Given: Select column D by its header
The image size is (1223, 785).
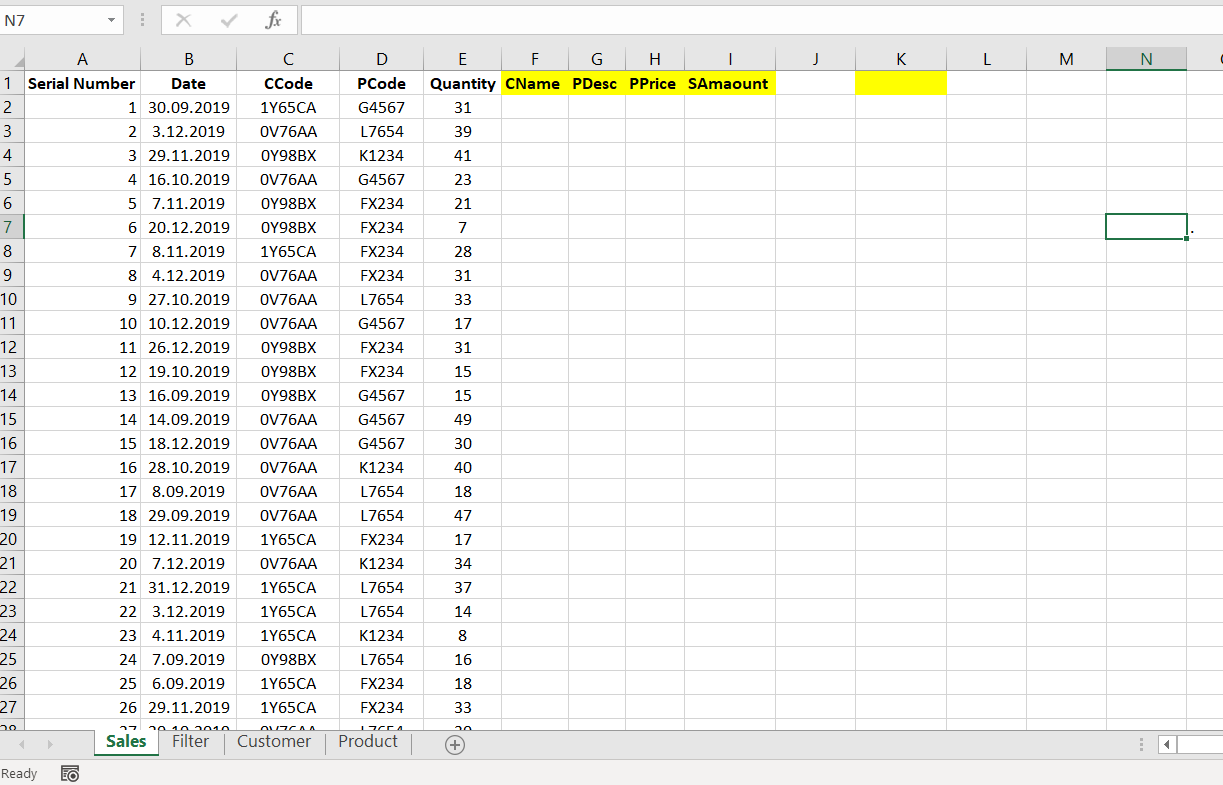Looking at the screenshot, I should 382,58.
